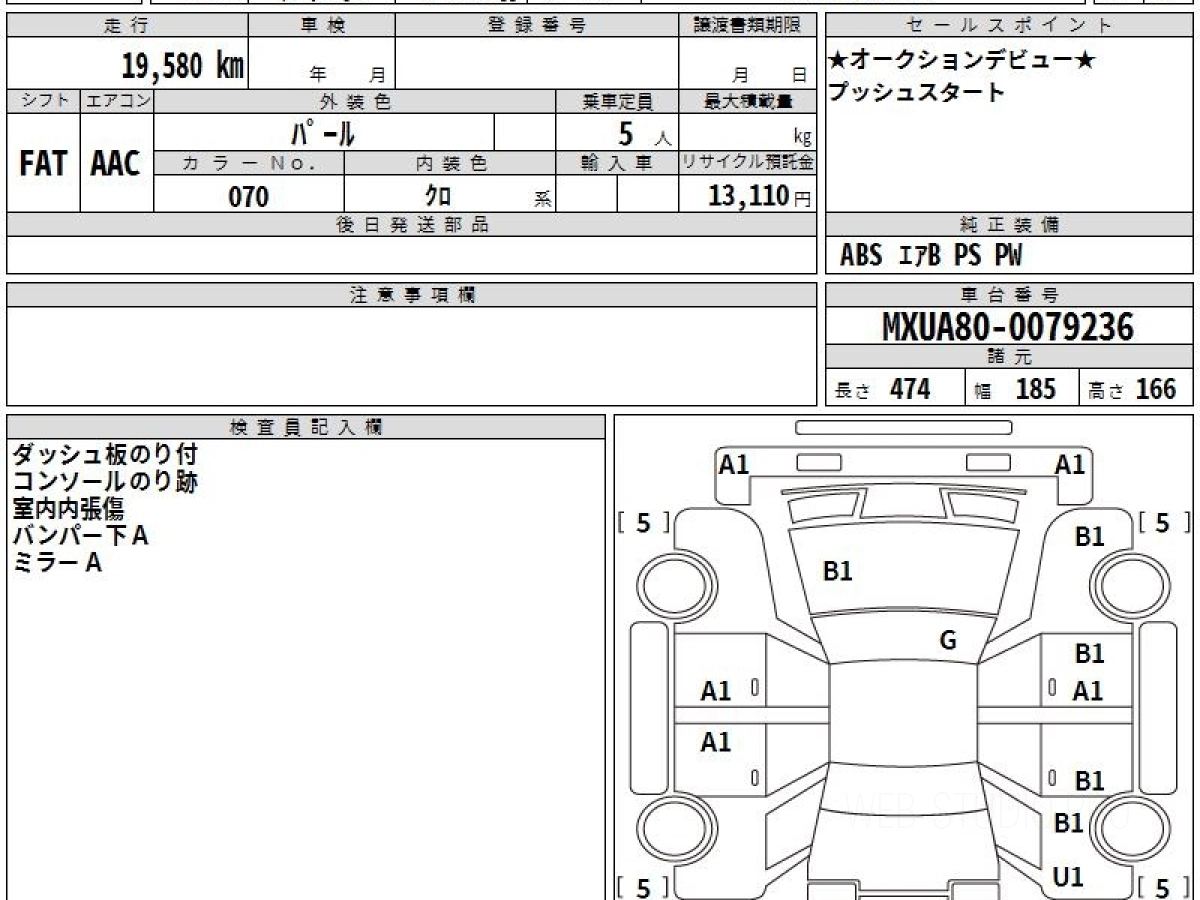Click the 譲渡書類期限 header
Viewport: 1200px width, 900px height.
click(747, 26)
